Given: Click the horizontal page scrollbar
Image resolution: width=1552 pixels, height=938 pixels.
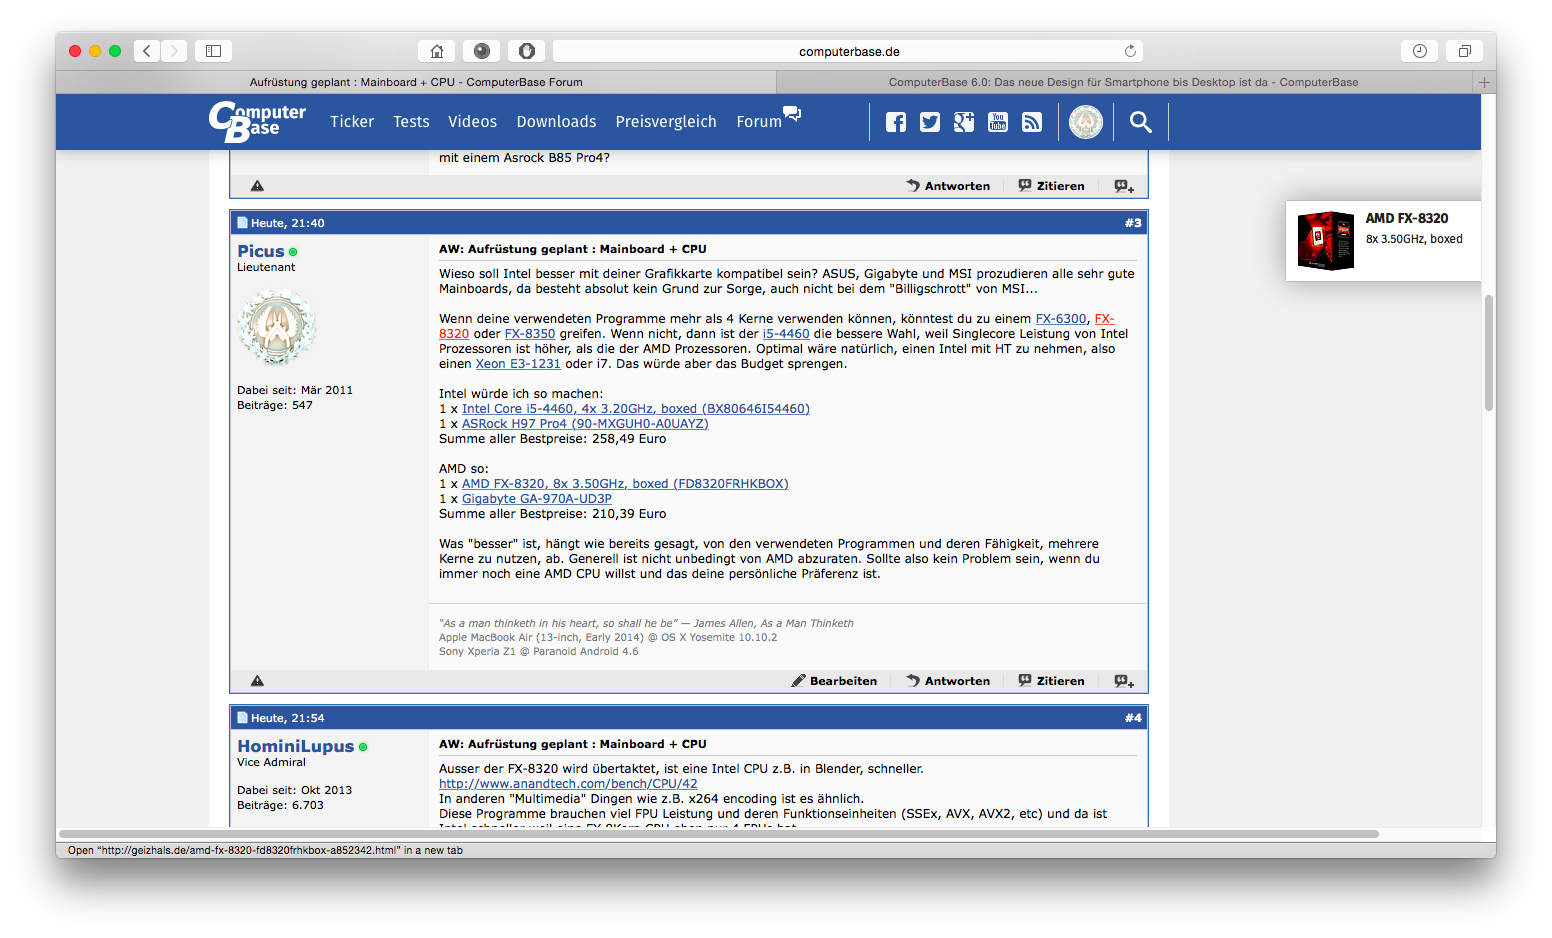Looking at the screenshot, I should [x=718, y=833].
